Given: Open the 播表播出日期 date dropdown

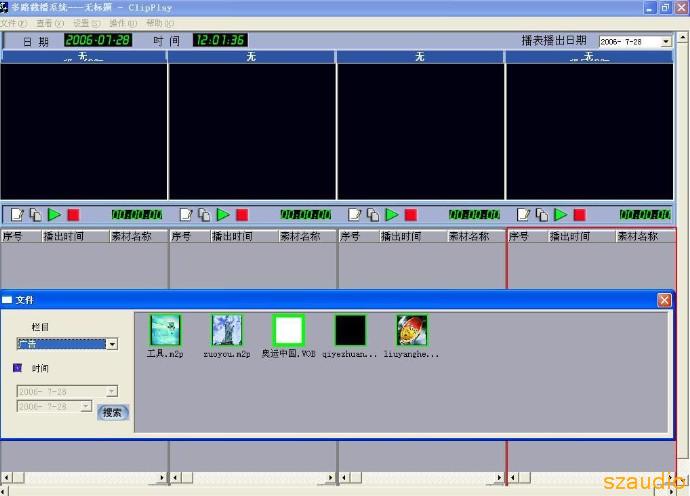Looking at the screenshot, I should pos(666,41).
